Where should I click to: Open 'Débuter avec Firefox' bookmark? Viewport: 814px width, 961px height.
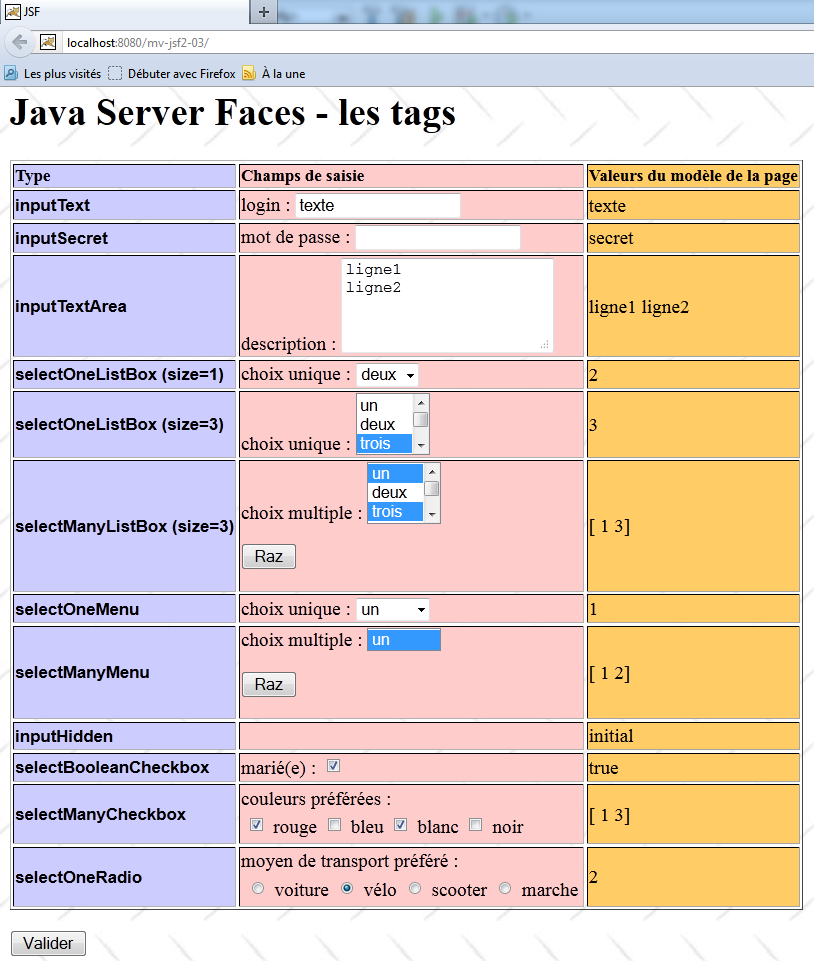[x=172, y=73]
